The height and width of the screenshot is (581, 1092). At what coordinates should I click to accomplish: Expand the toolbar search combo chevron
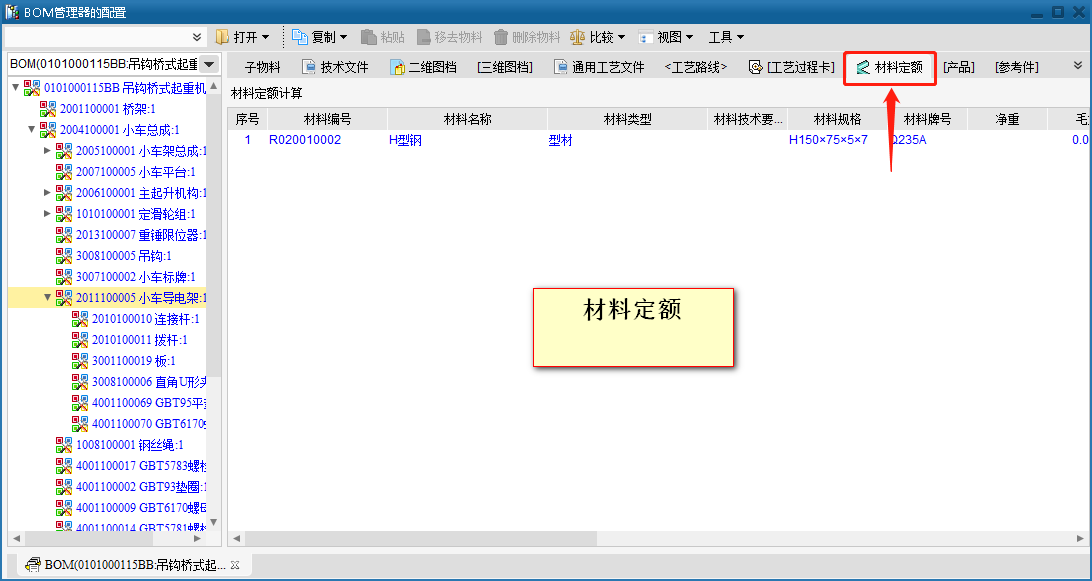click(x=197, y=37)
